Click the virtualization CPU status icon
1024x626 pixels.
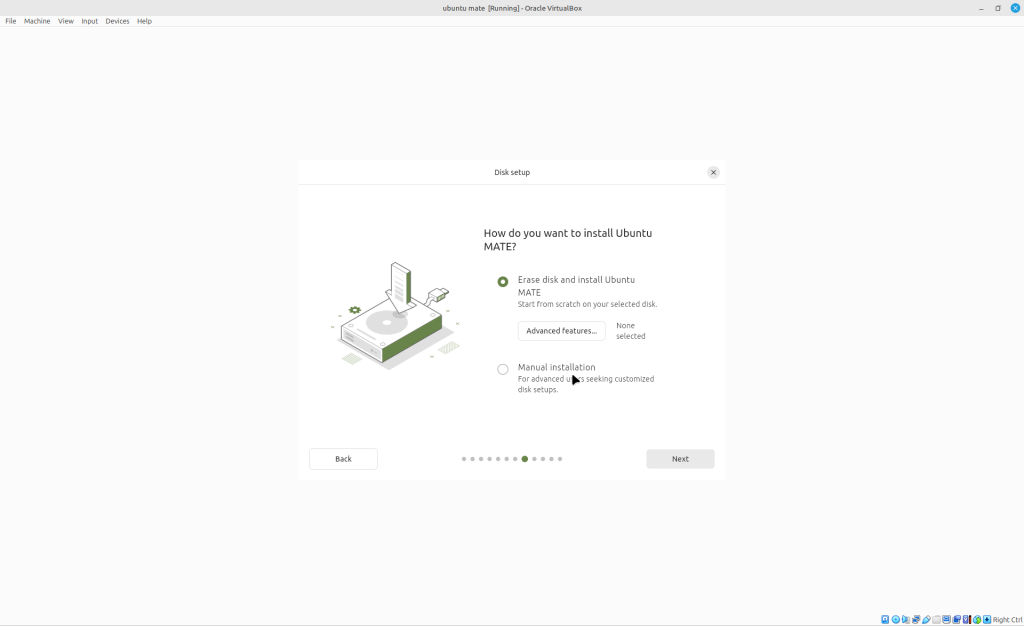pyautogui.click(x=967, y=619)
